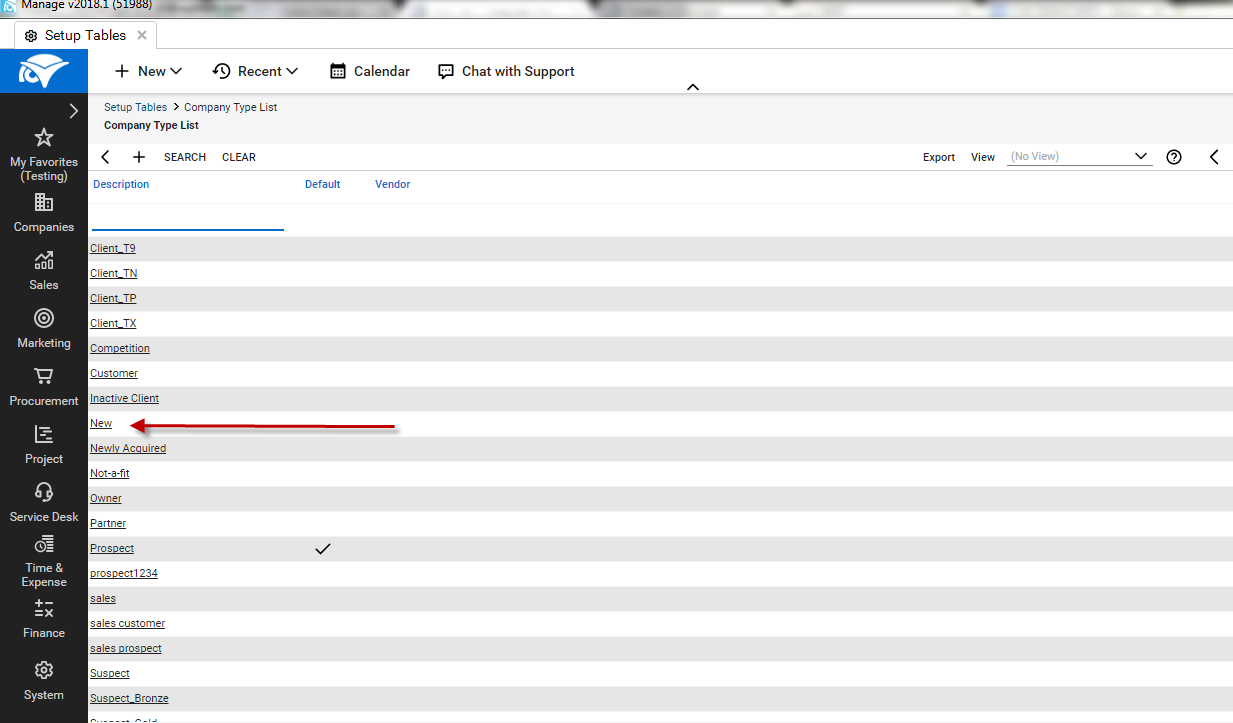Open My Favorites in the sidebar
1233x723 pixels.
coord(44,155)
